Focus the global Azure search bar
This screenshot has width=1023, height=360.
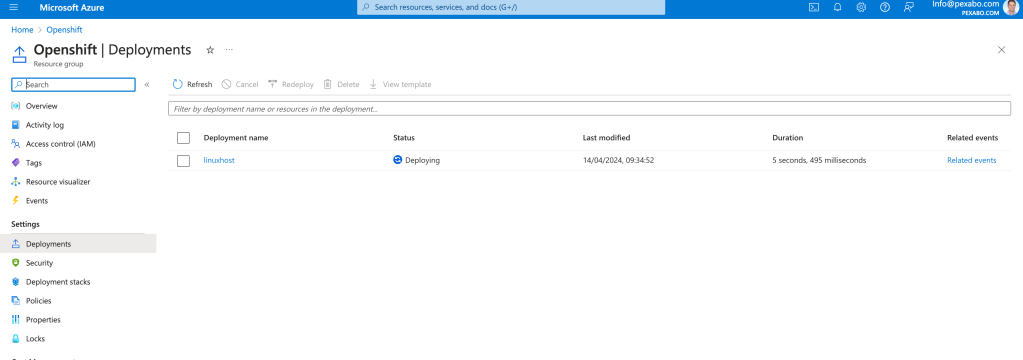coord(511,7)
